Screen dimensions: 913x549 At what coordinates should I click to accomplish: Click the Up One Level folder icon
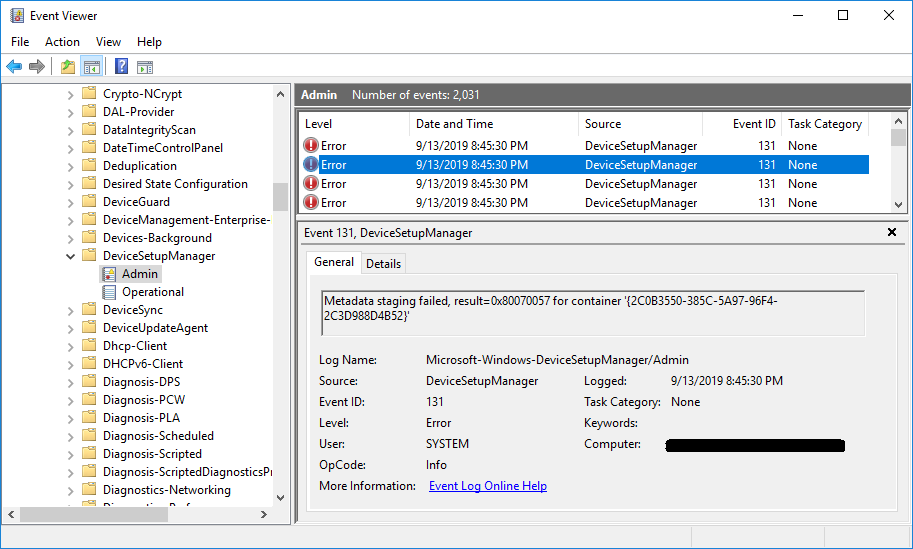[x=68, y=66]
